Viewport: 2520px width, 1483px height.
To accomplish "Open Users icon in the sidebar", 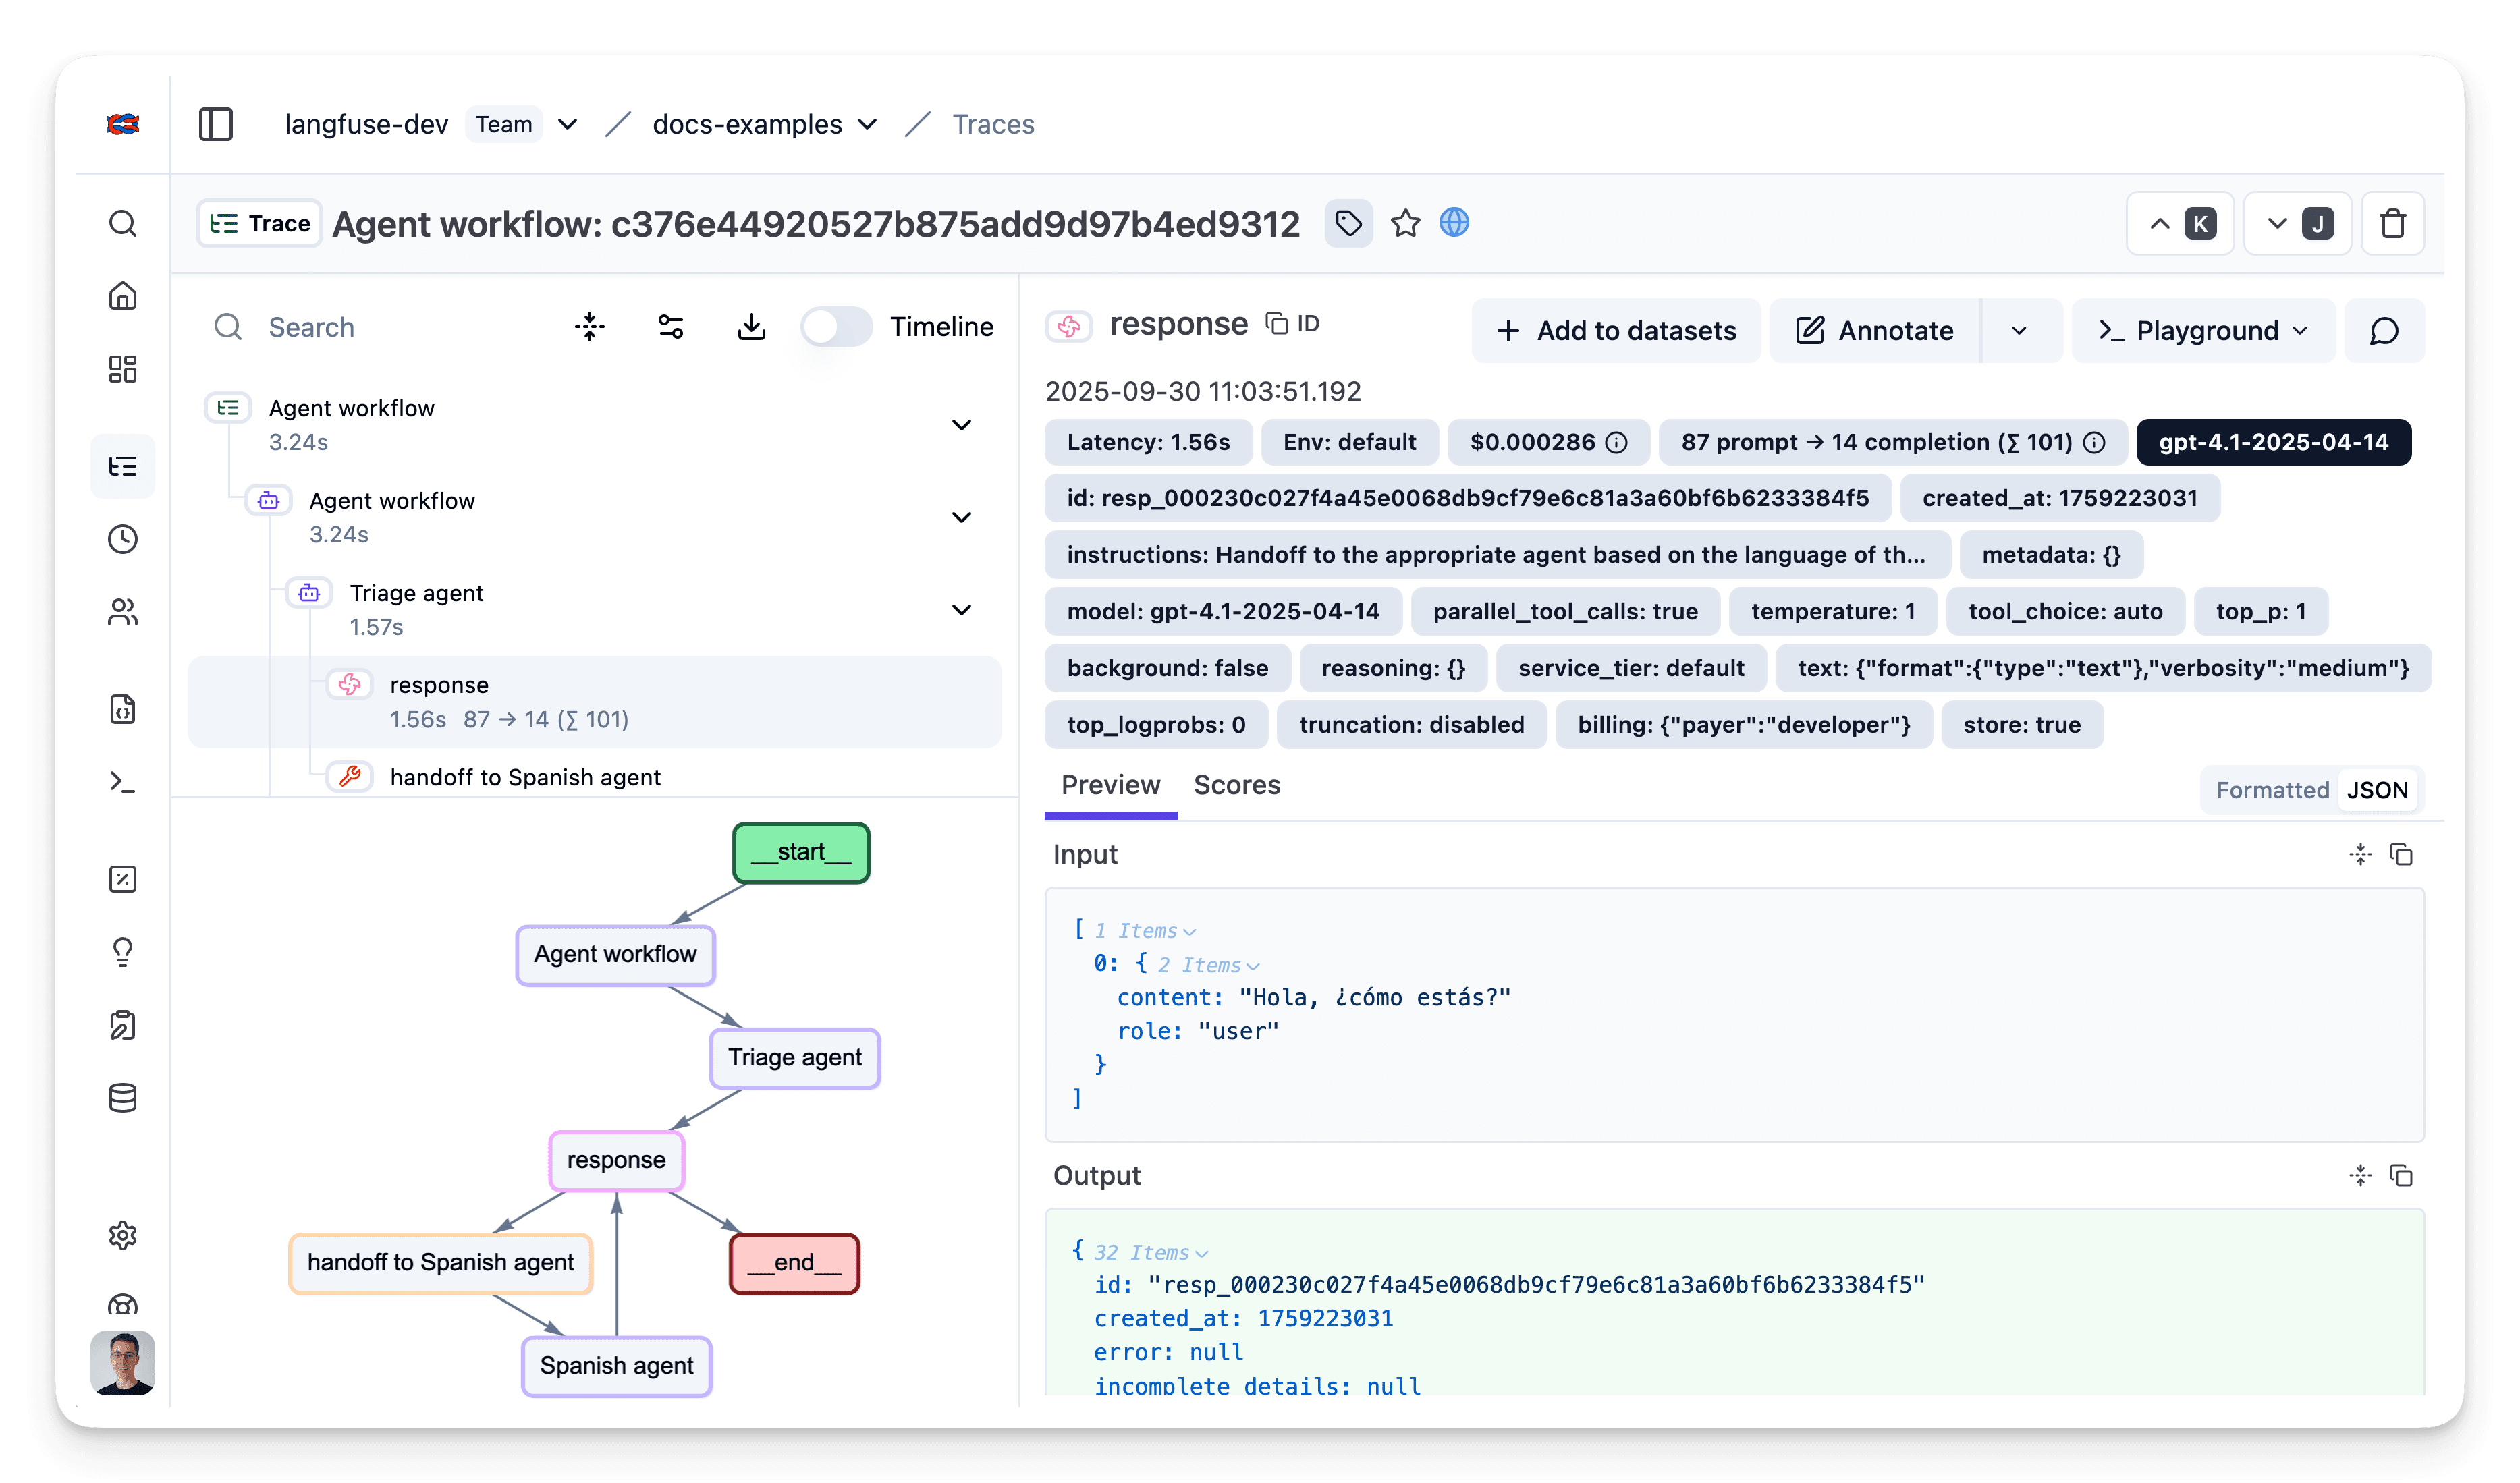I will click(x=123, y=612).
